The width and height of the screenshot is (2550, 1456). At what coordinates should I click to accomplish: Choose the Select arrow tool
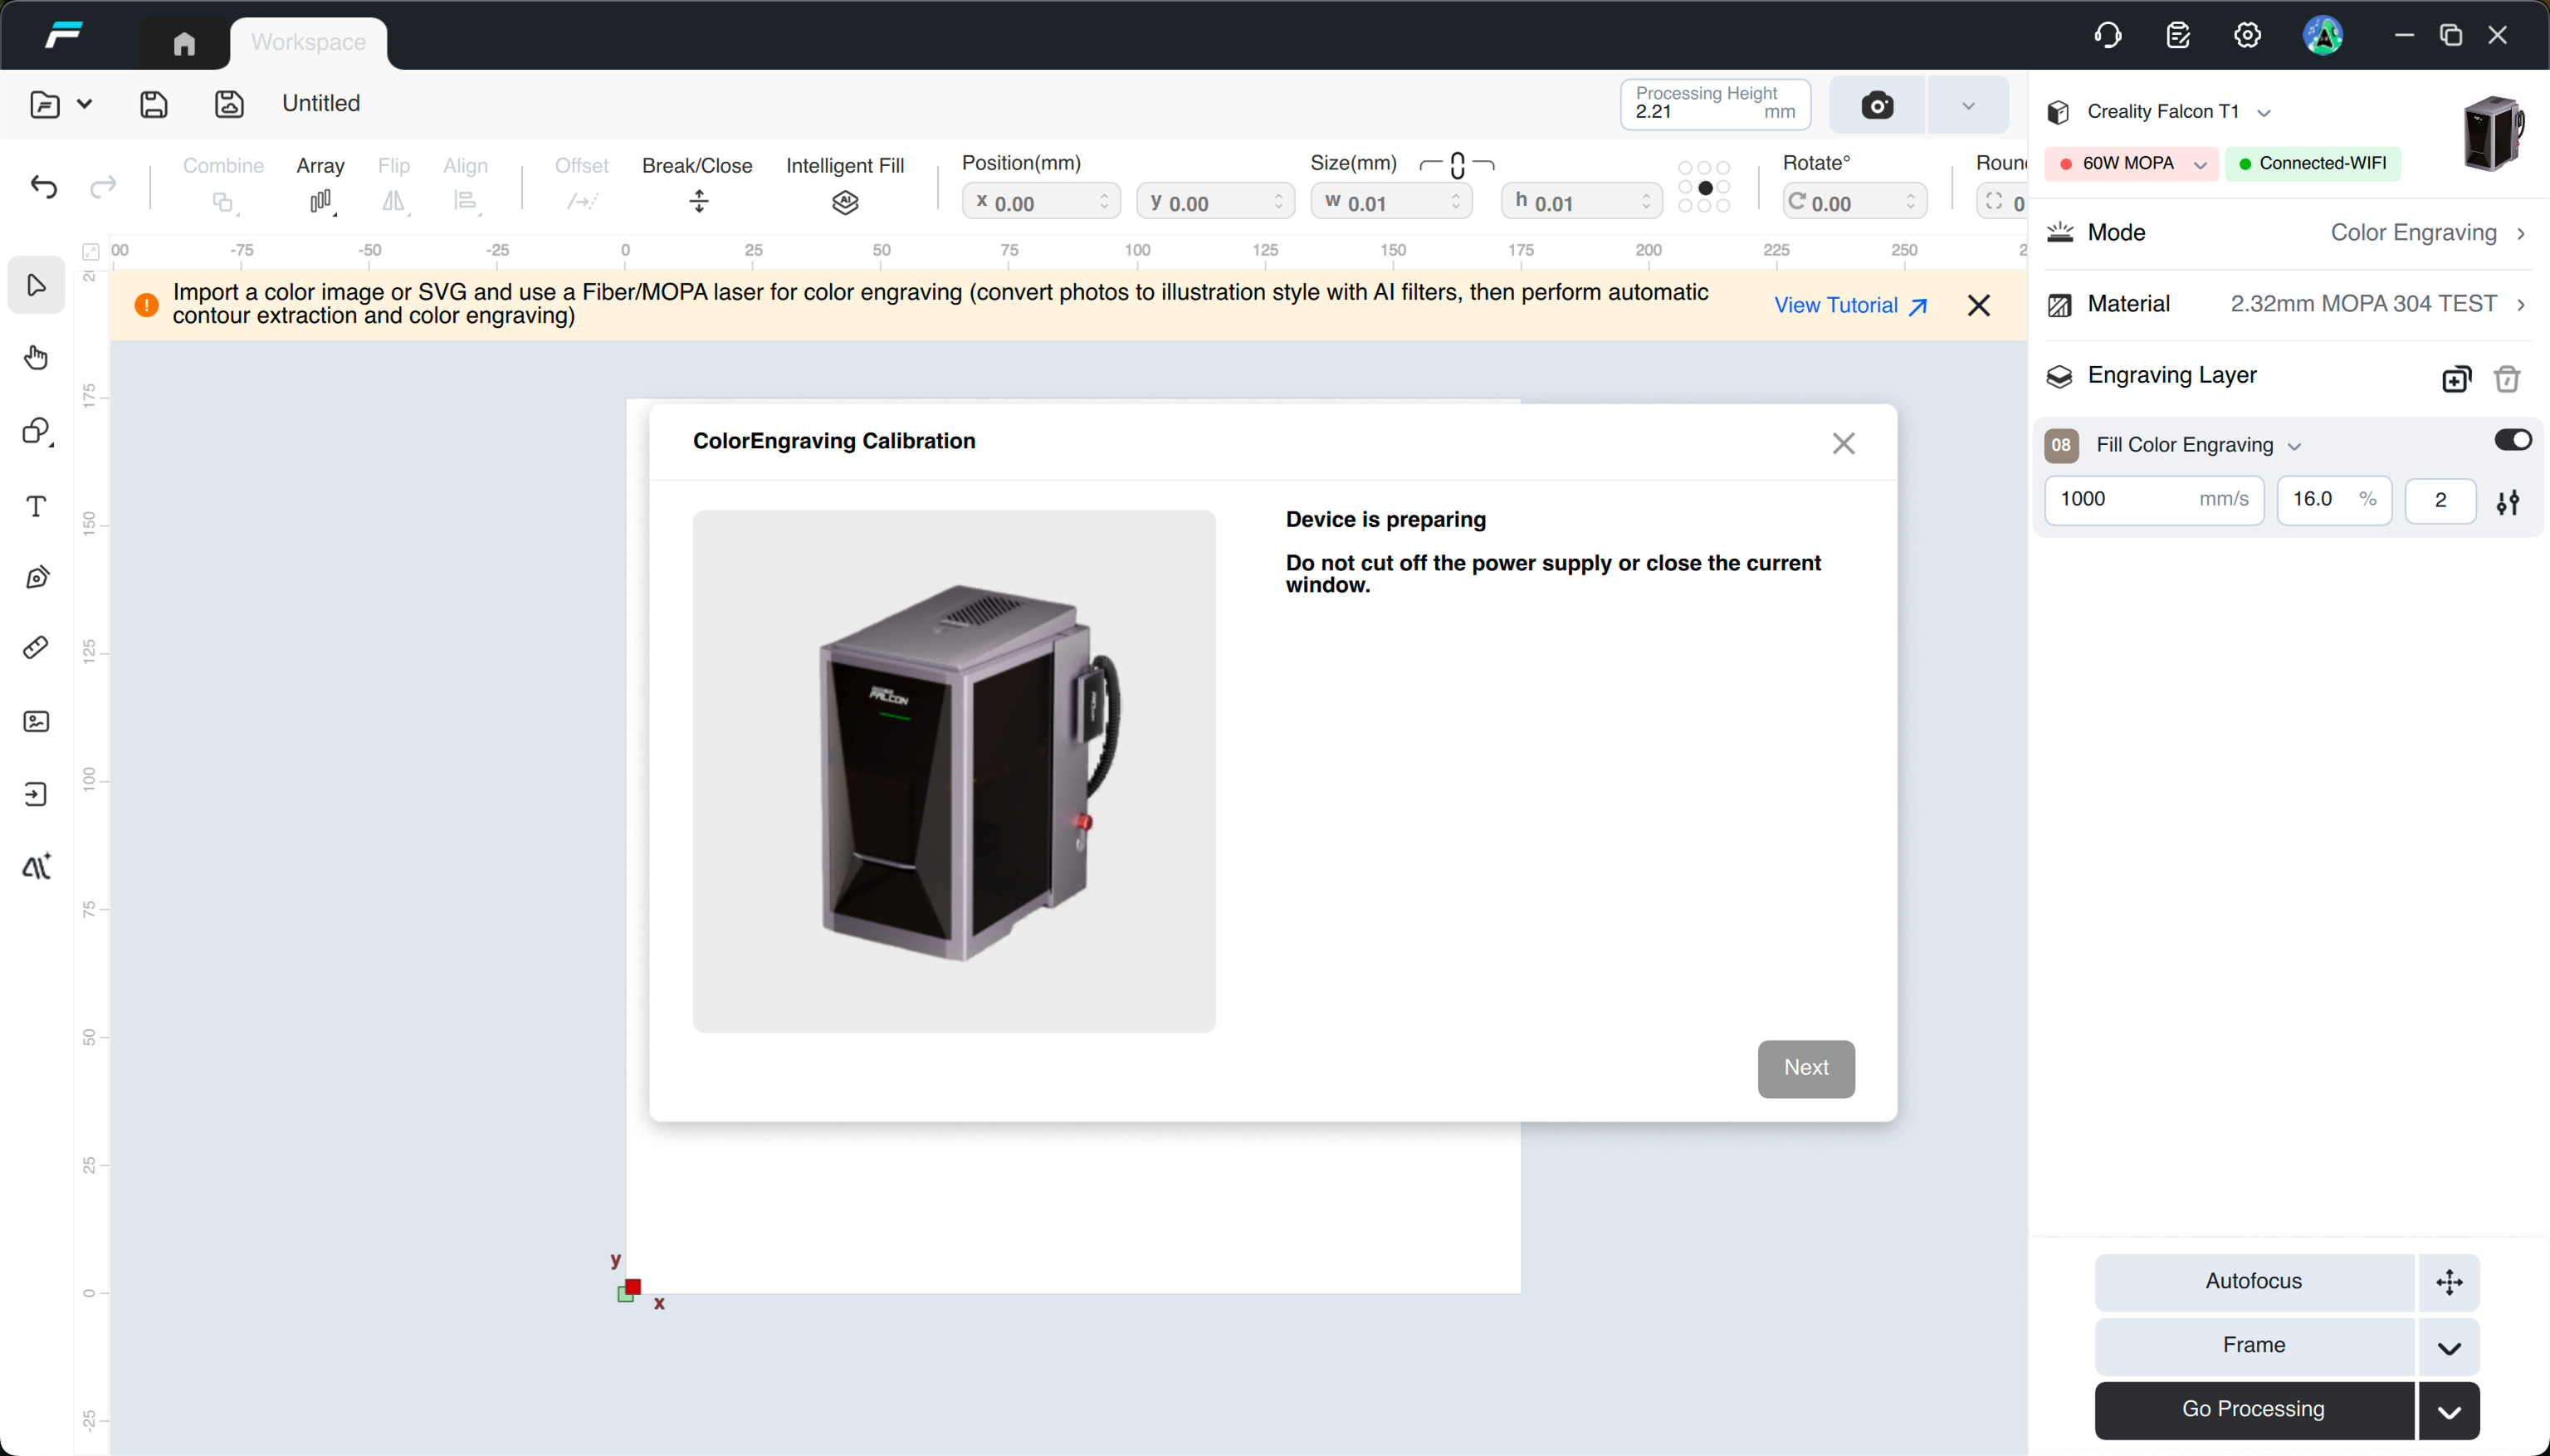click(37, 285)
